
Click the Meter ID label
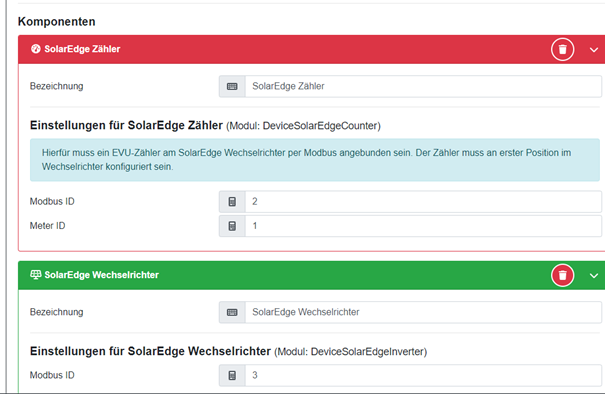[47, 226]
